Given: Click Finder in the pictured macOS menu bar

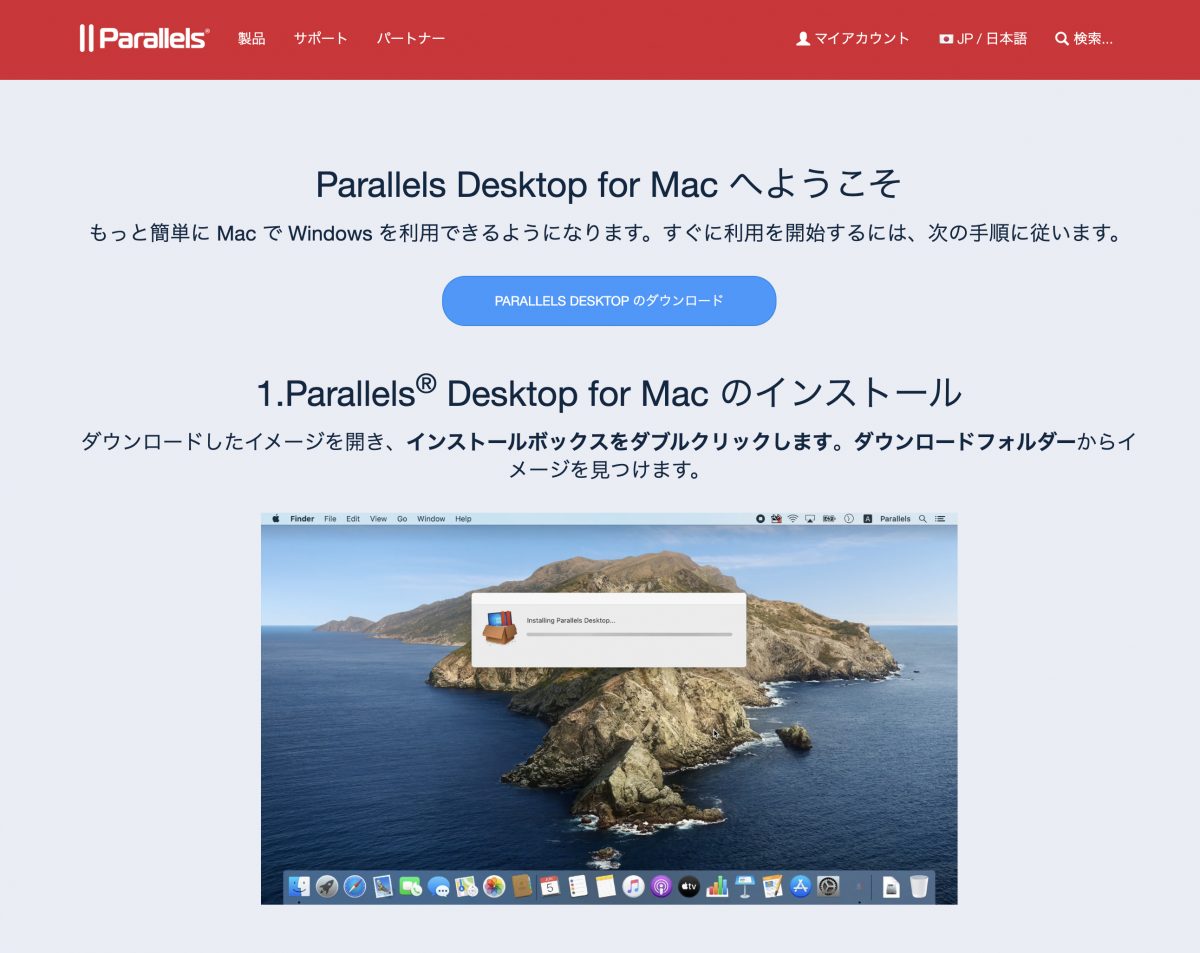Looking at the screenshot, I should [302, 519].
